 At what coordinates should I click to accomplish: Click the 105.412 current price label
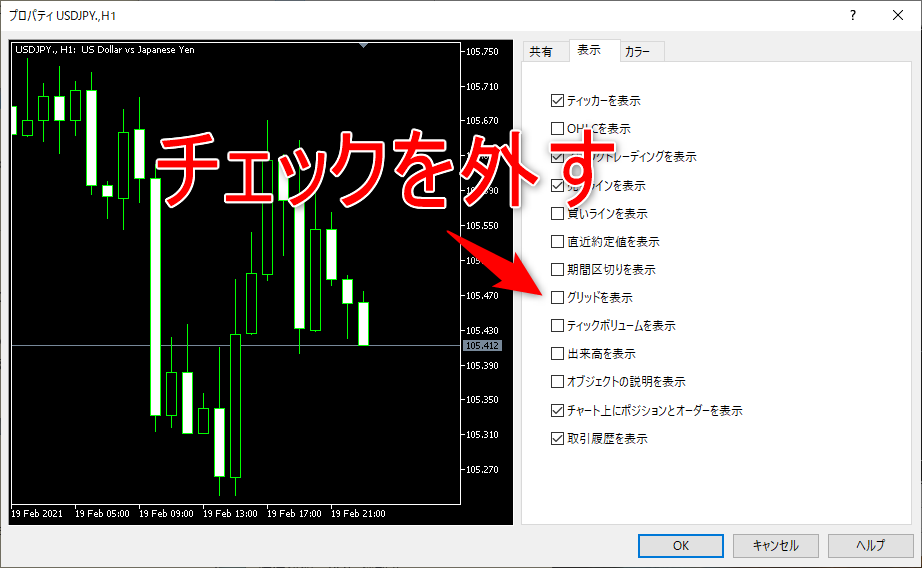tap(482, 346)
